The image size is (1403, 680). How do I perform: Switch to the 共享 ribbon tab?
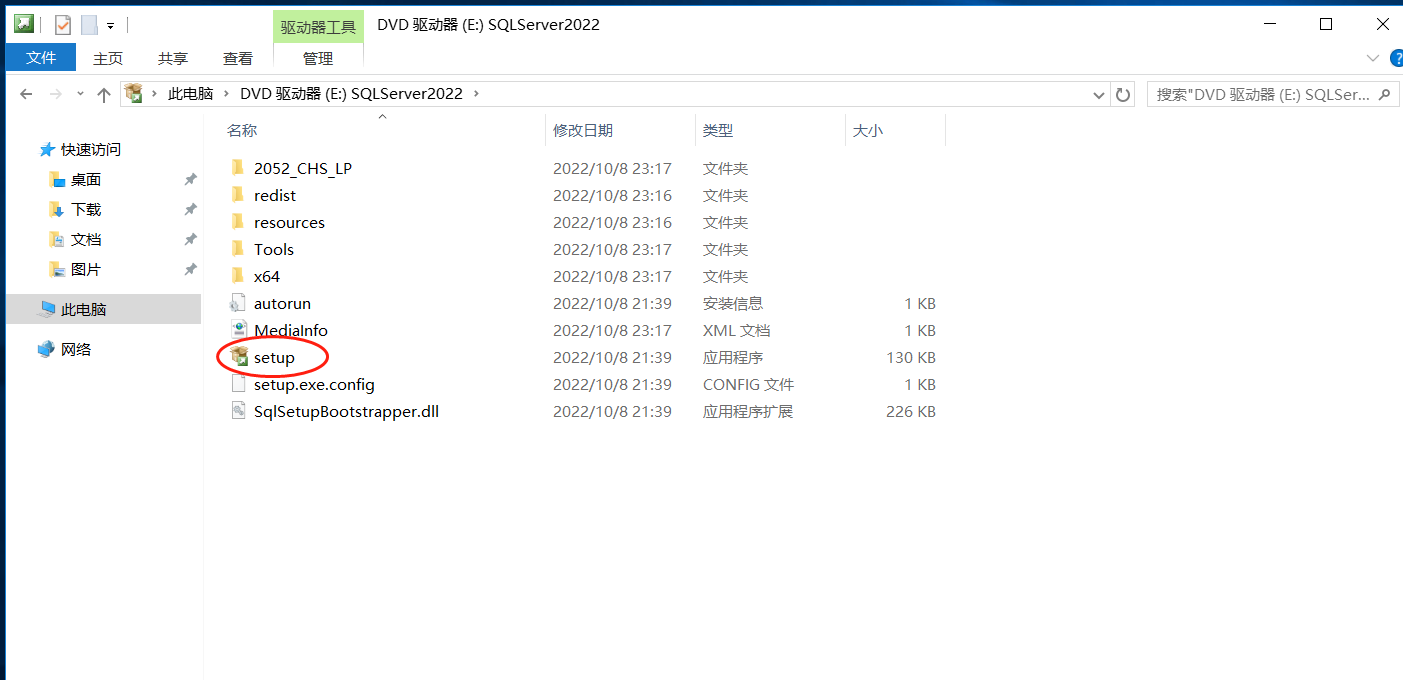173,58
